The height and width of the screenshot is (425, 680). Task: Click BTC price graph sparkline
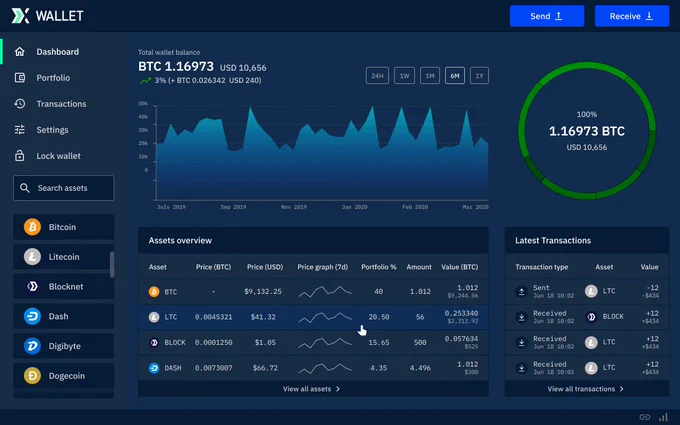(x=325, y=291)
